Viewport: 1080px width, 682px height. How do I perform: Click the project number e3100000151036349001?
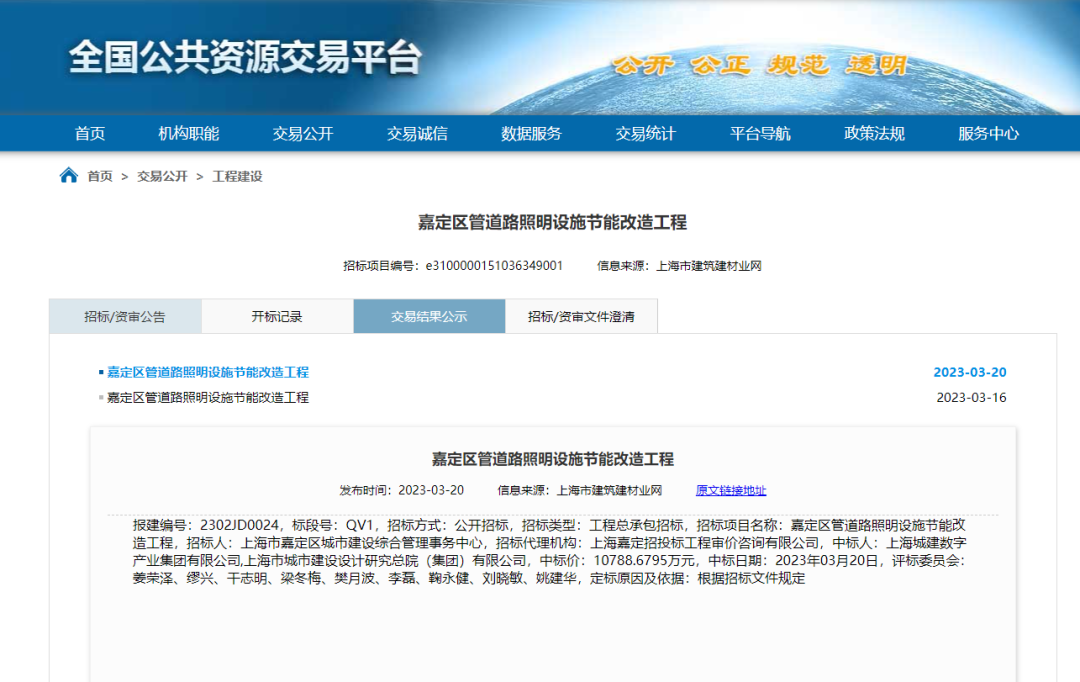pyautogui.click(x=495, y=266)
